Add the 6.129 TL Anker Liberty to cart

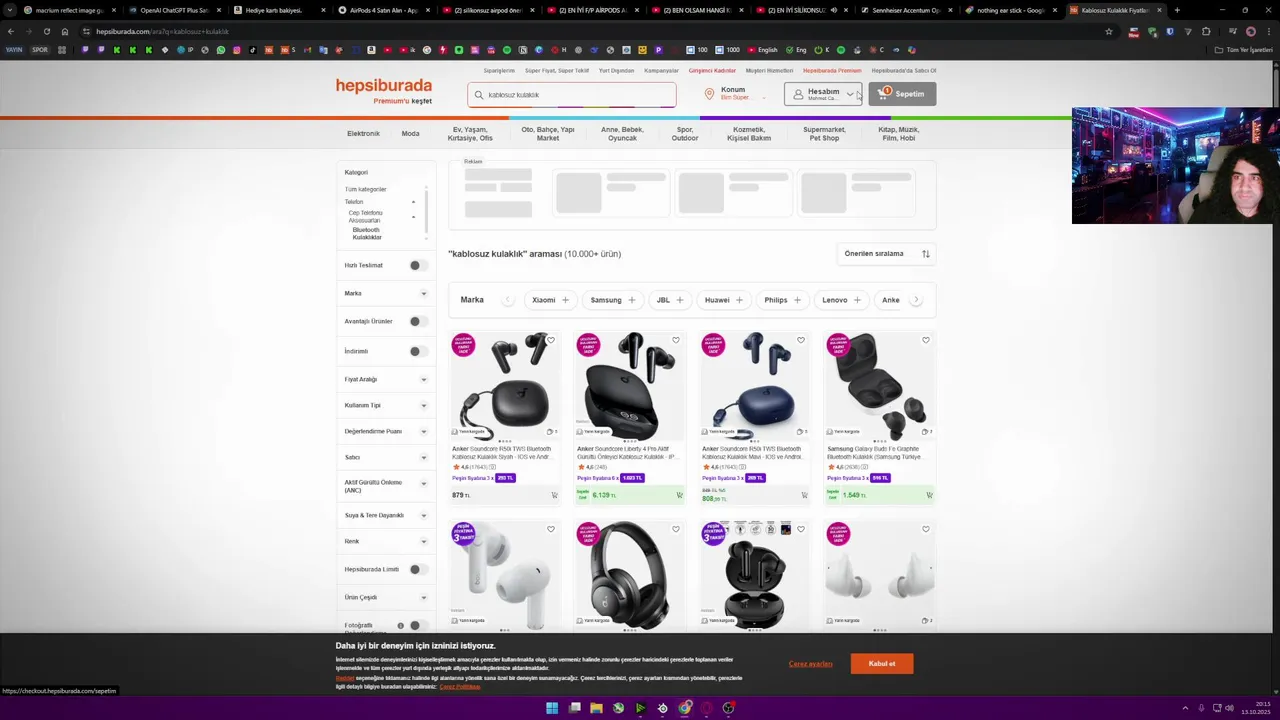pos(679,495)
